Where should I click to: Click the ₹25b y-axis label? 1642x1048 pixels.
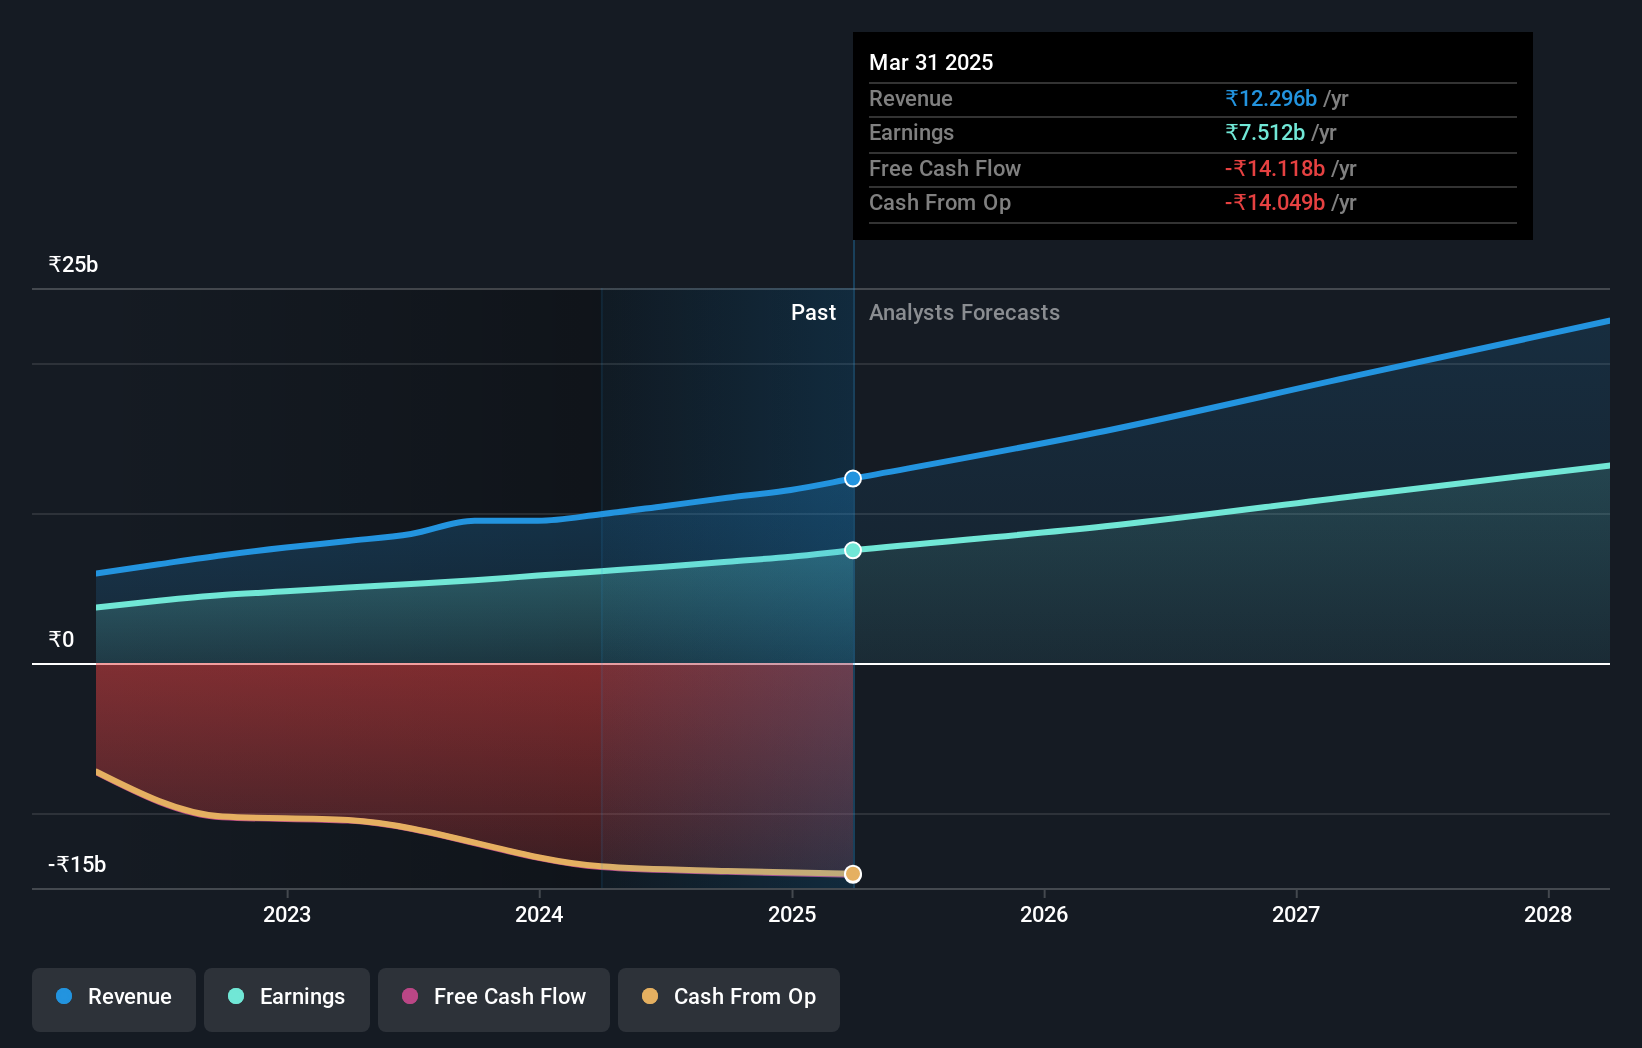(73, 265)
